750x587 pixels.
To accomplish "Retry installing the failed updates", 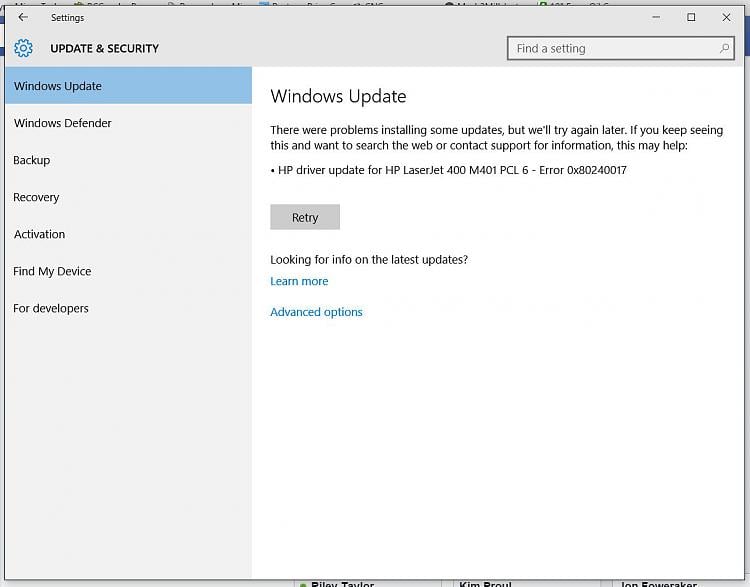I will point(305,217).
